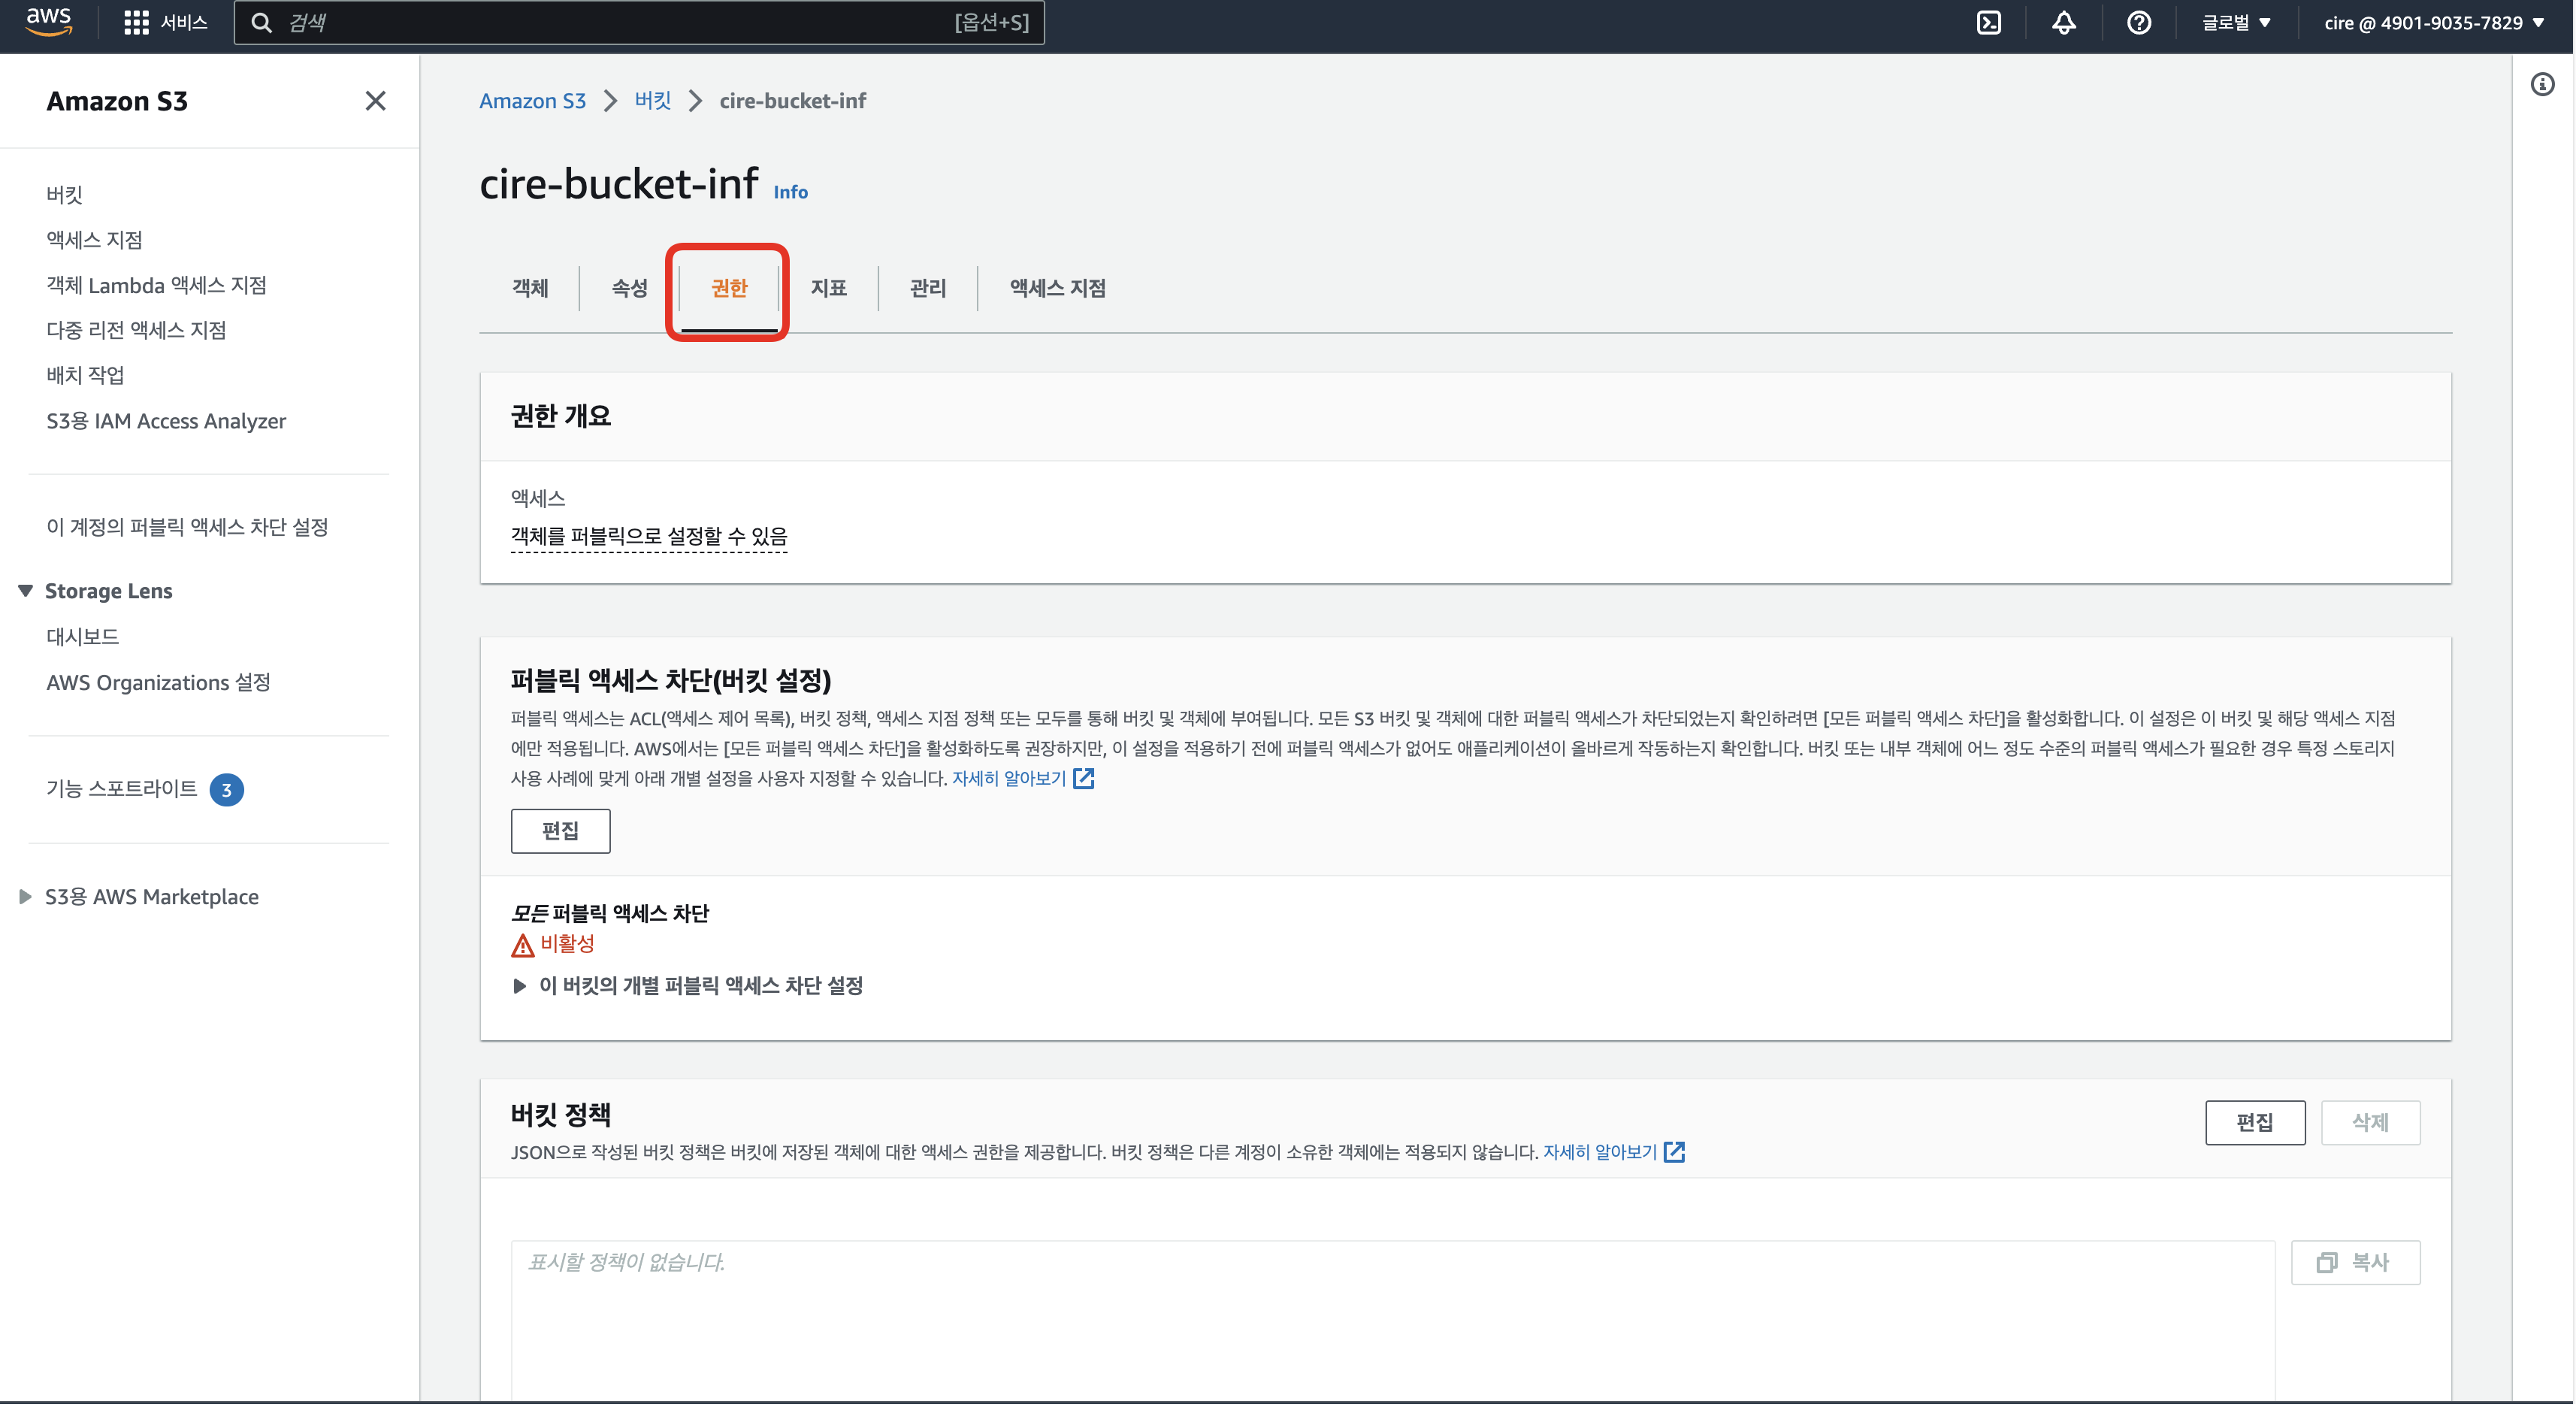Image resolution: width=2576 pixels, height=1404 pixels.
Task: Open AWS Organizations 설정
Action: pyautogui.click(x=158, y=683)
